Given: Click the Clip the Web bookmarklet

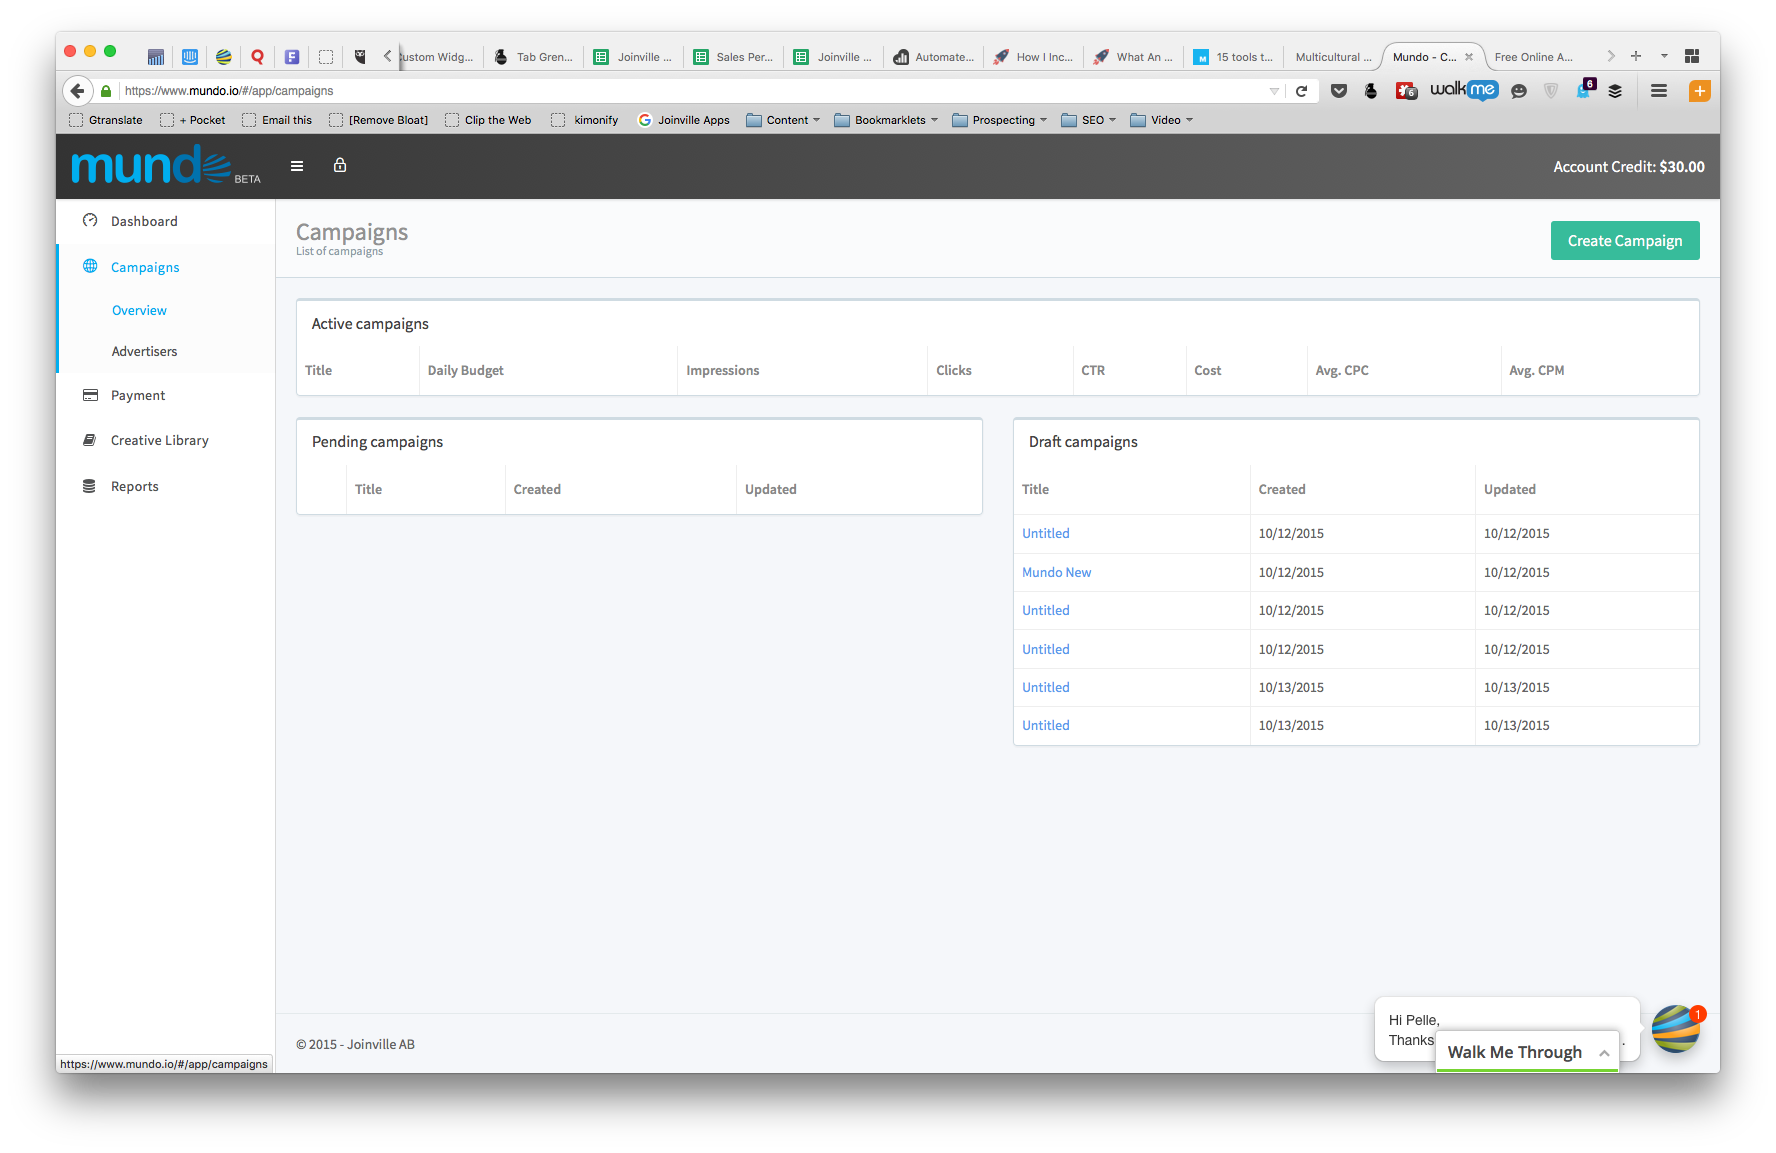Looking at the screenshot, I should pyautogui.click(x=489, y=120).
